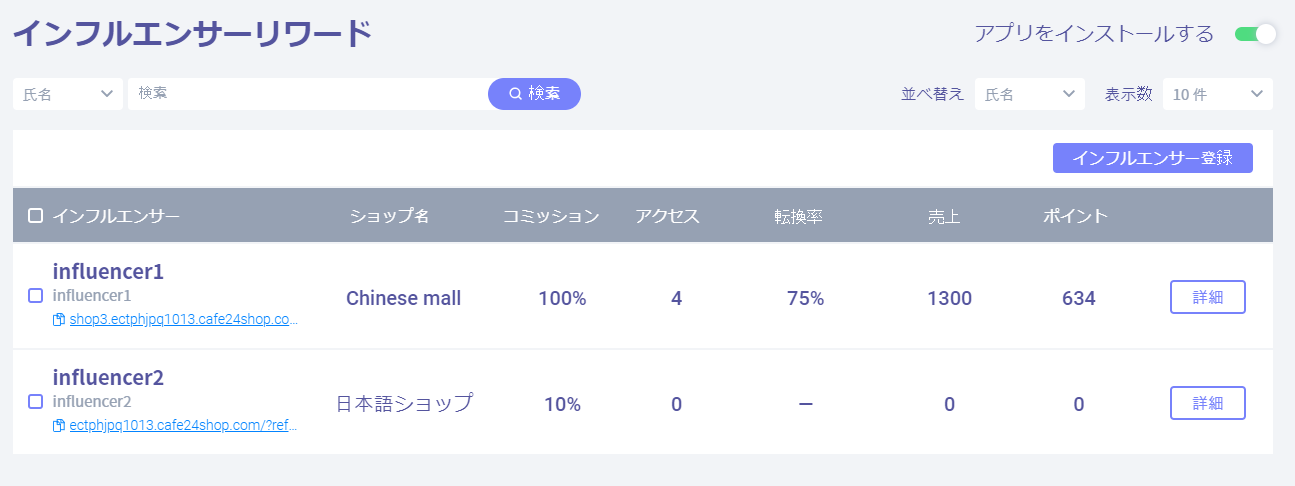Click the copy icon beside influencer1's shop link
This screenshot has width=1295, height=486.
59,320
